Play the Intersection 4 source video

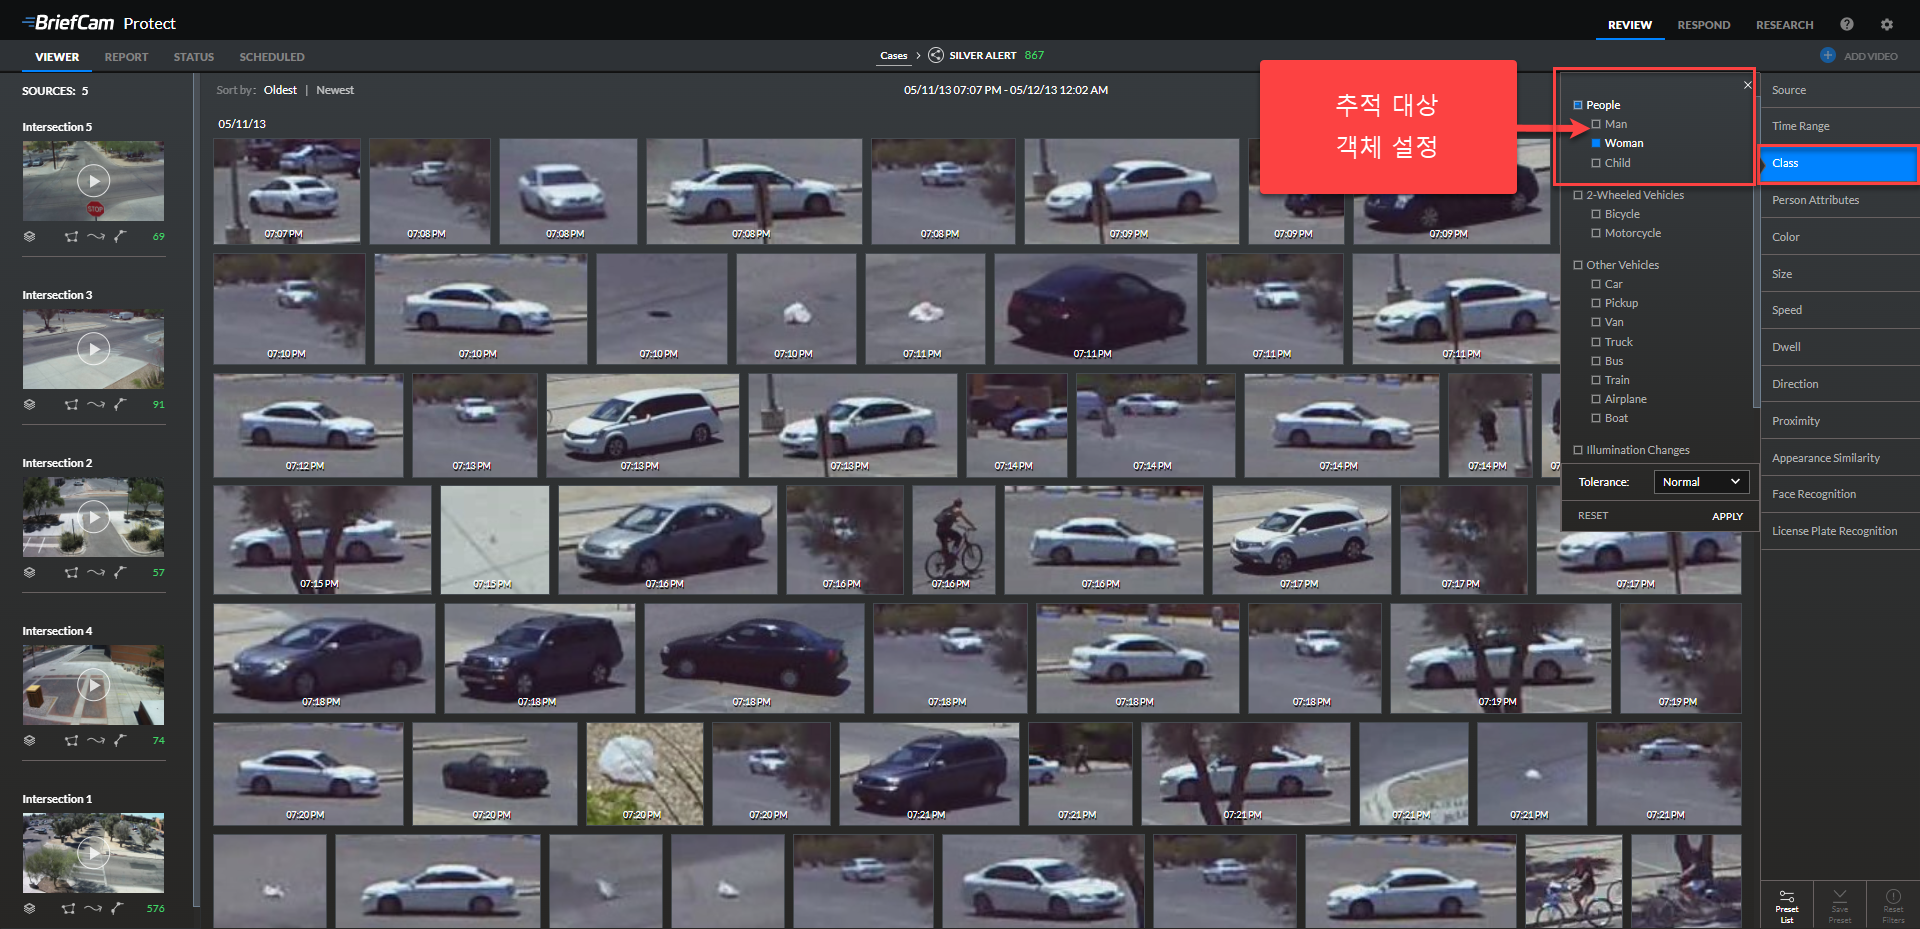click(x=93, y=685)
